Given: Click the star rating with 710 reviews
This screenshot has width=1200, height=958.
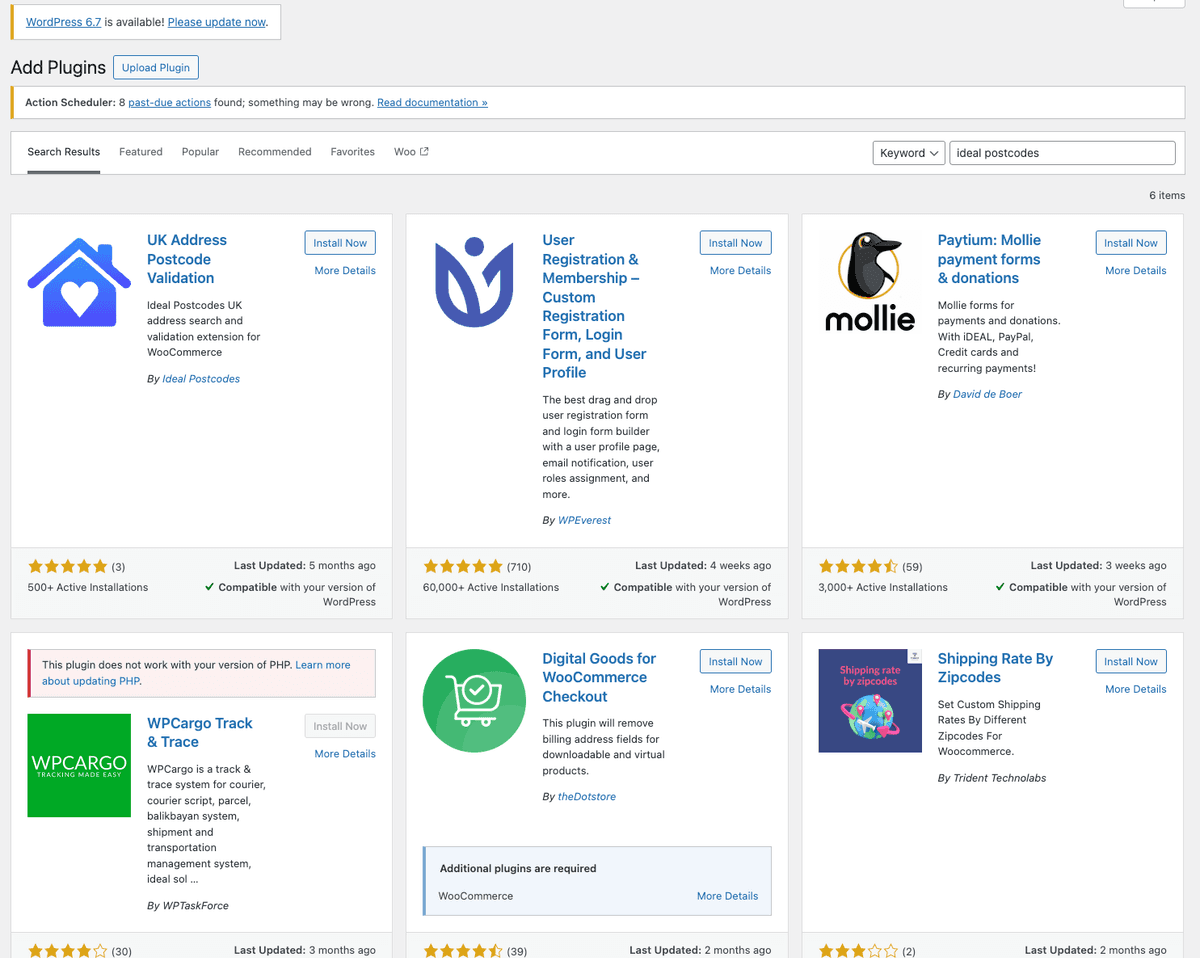Looking at the screenshot, I should click(463, 566).
